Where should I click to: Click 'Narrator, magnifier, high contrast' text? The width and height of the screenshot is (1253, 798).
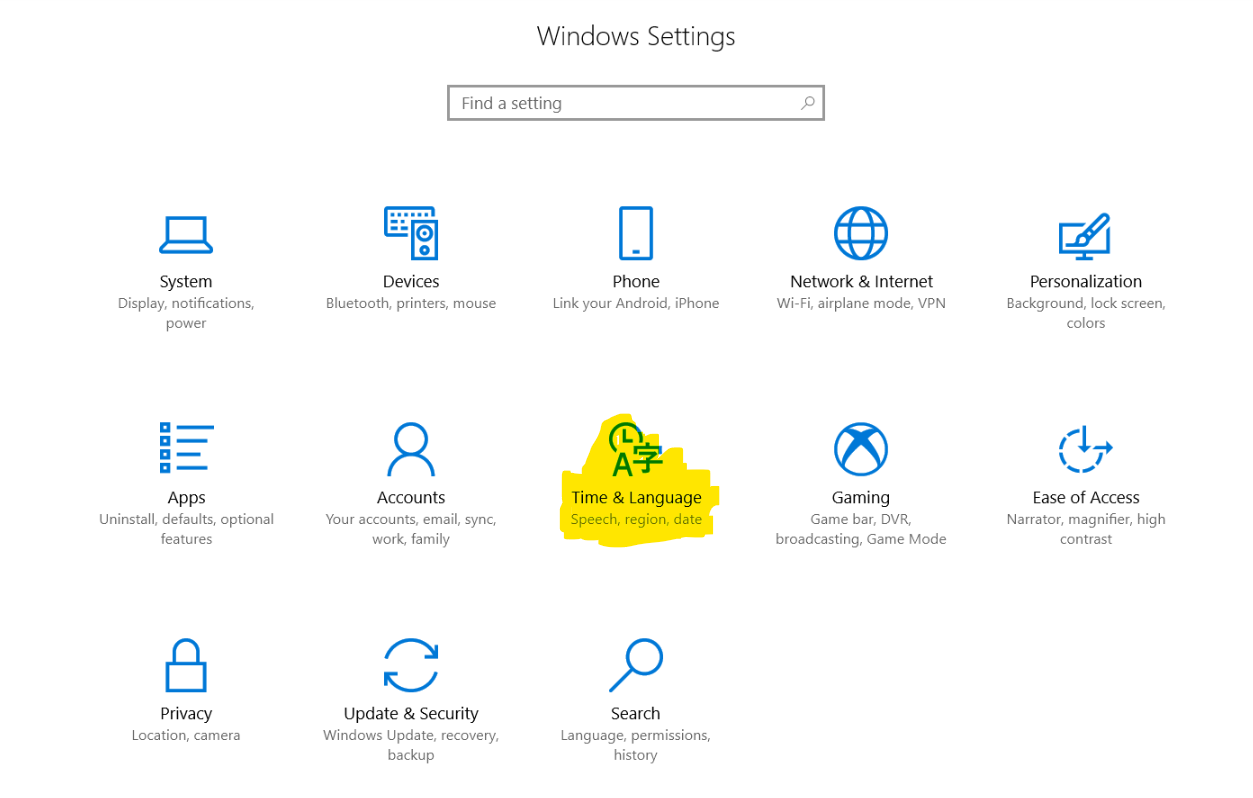[1086, 529]
